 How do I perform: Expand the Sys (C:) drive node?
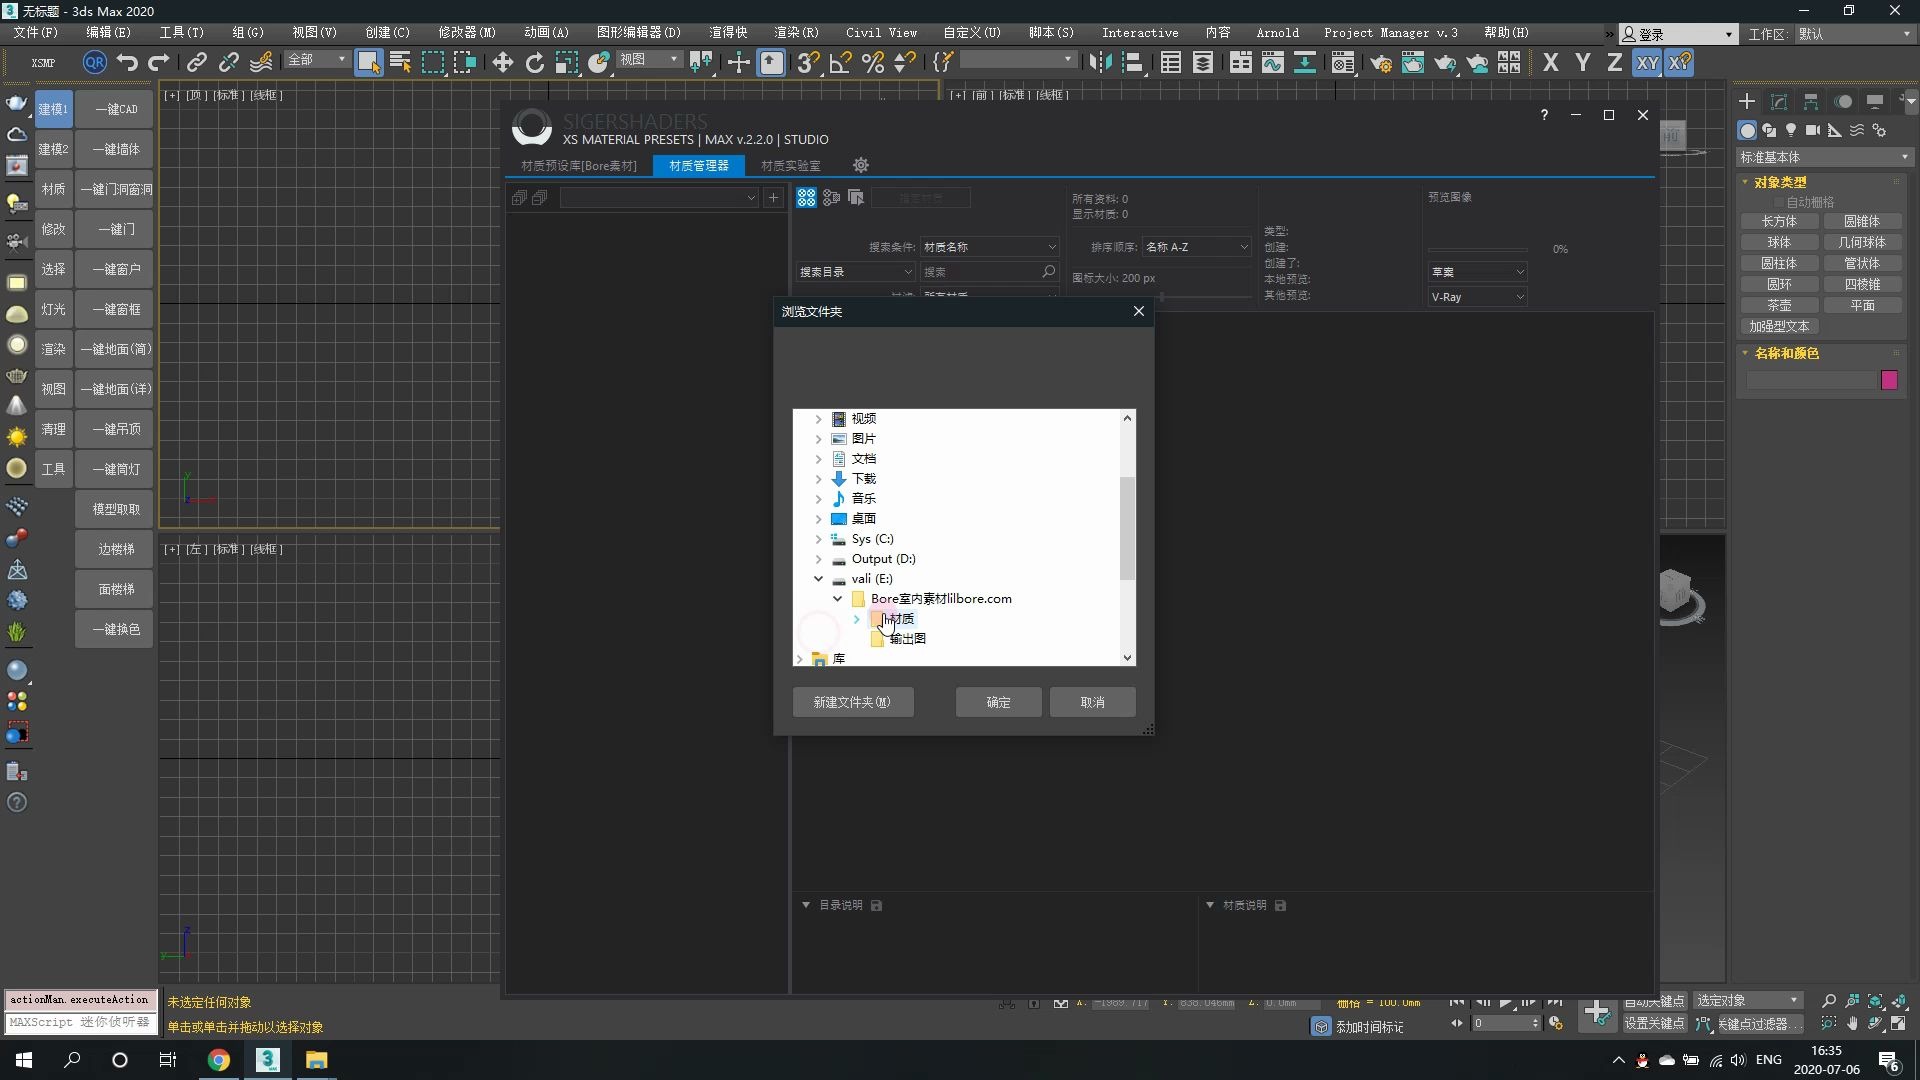818,538
